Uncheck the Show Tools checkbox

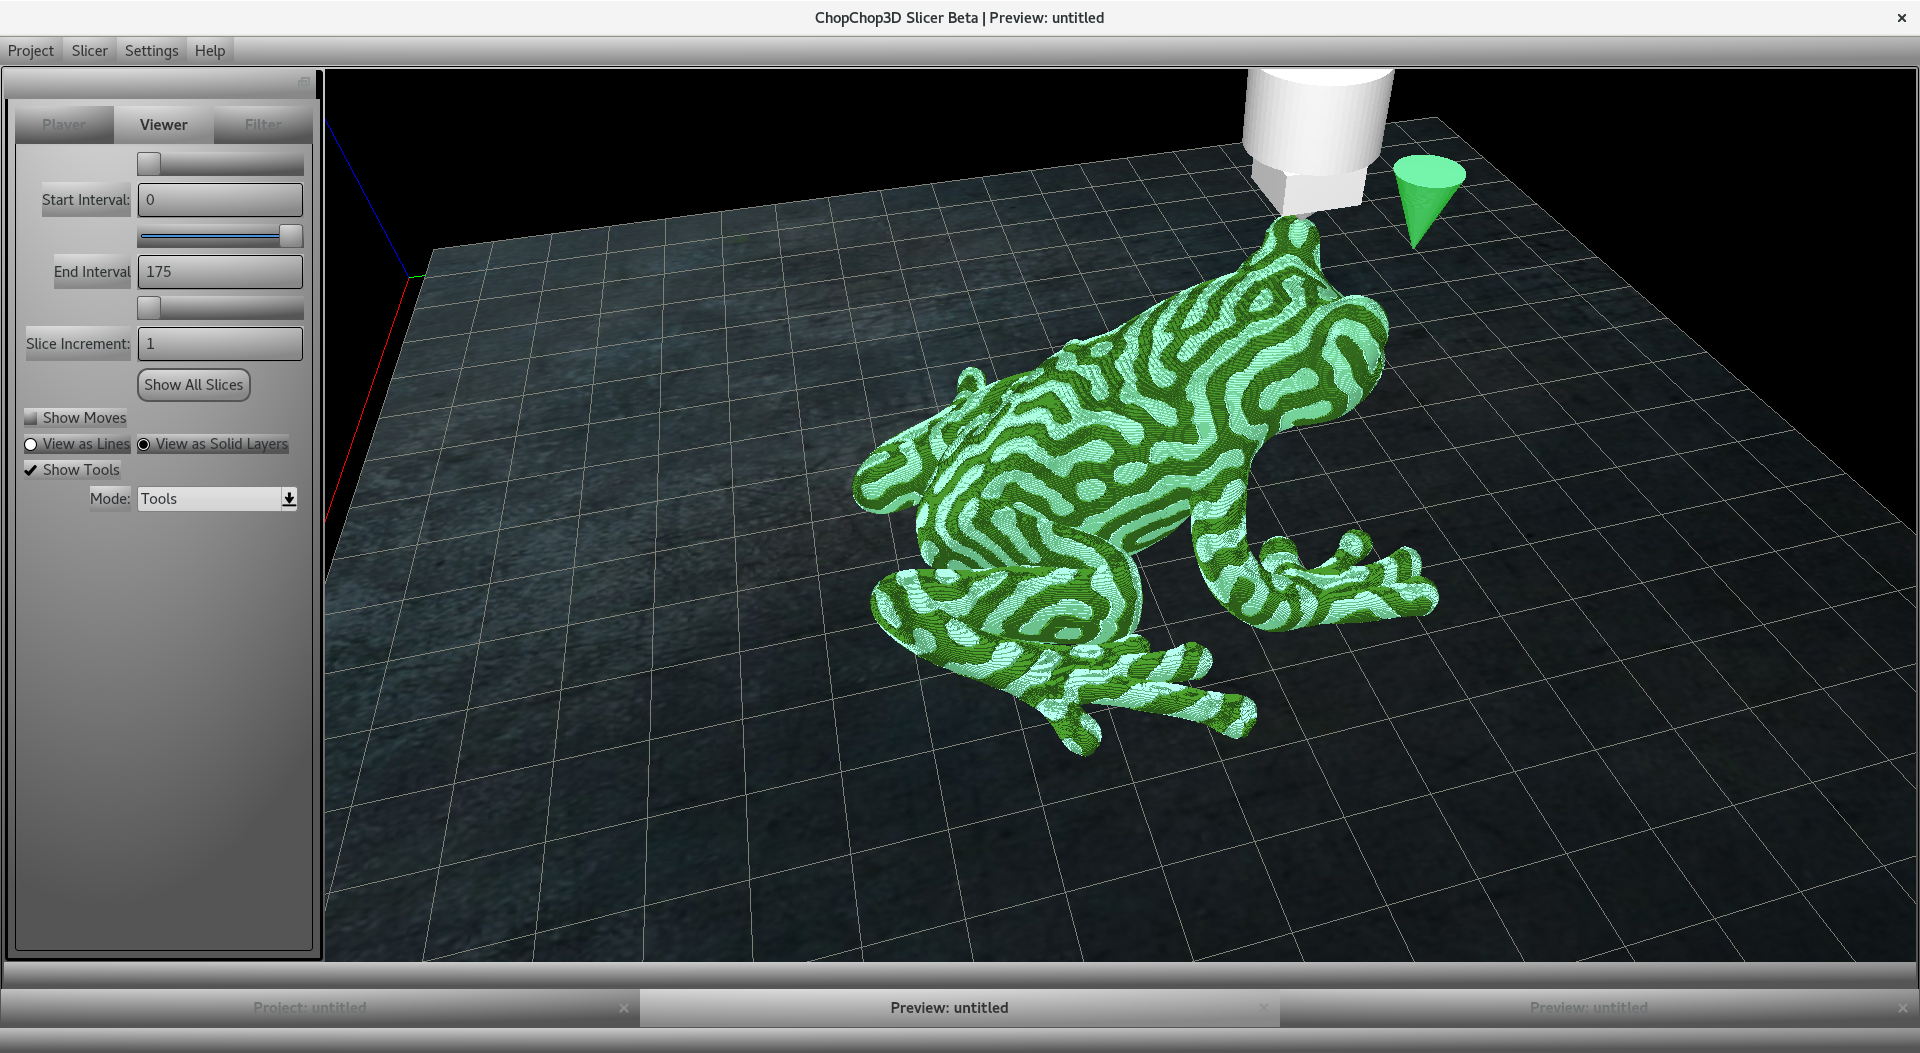point(31,470)
